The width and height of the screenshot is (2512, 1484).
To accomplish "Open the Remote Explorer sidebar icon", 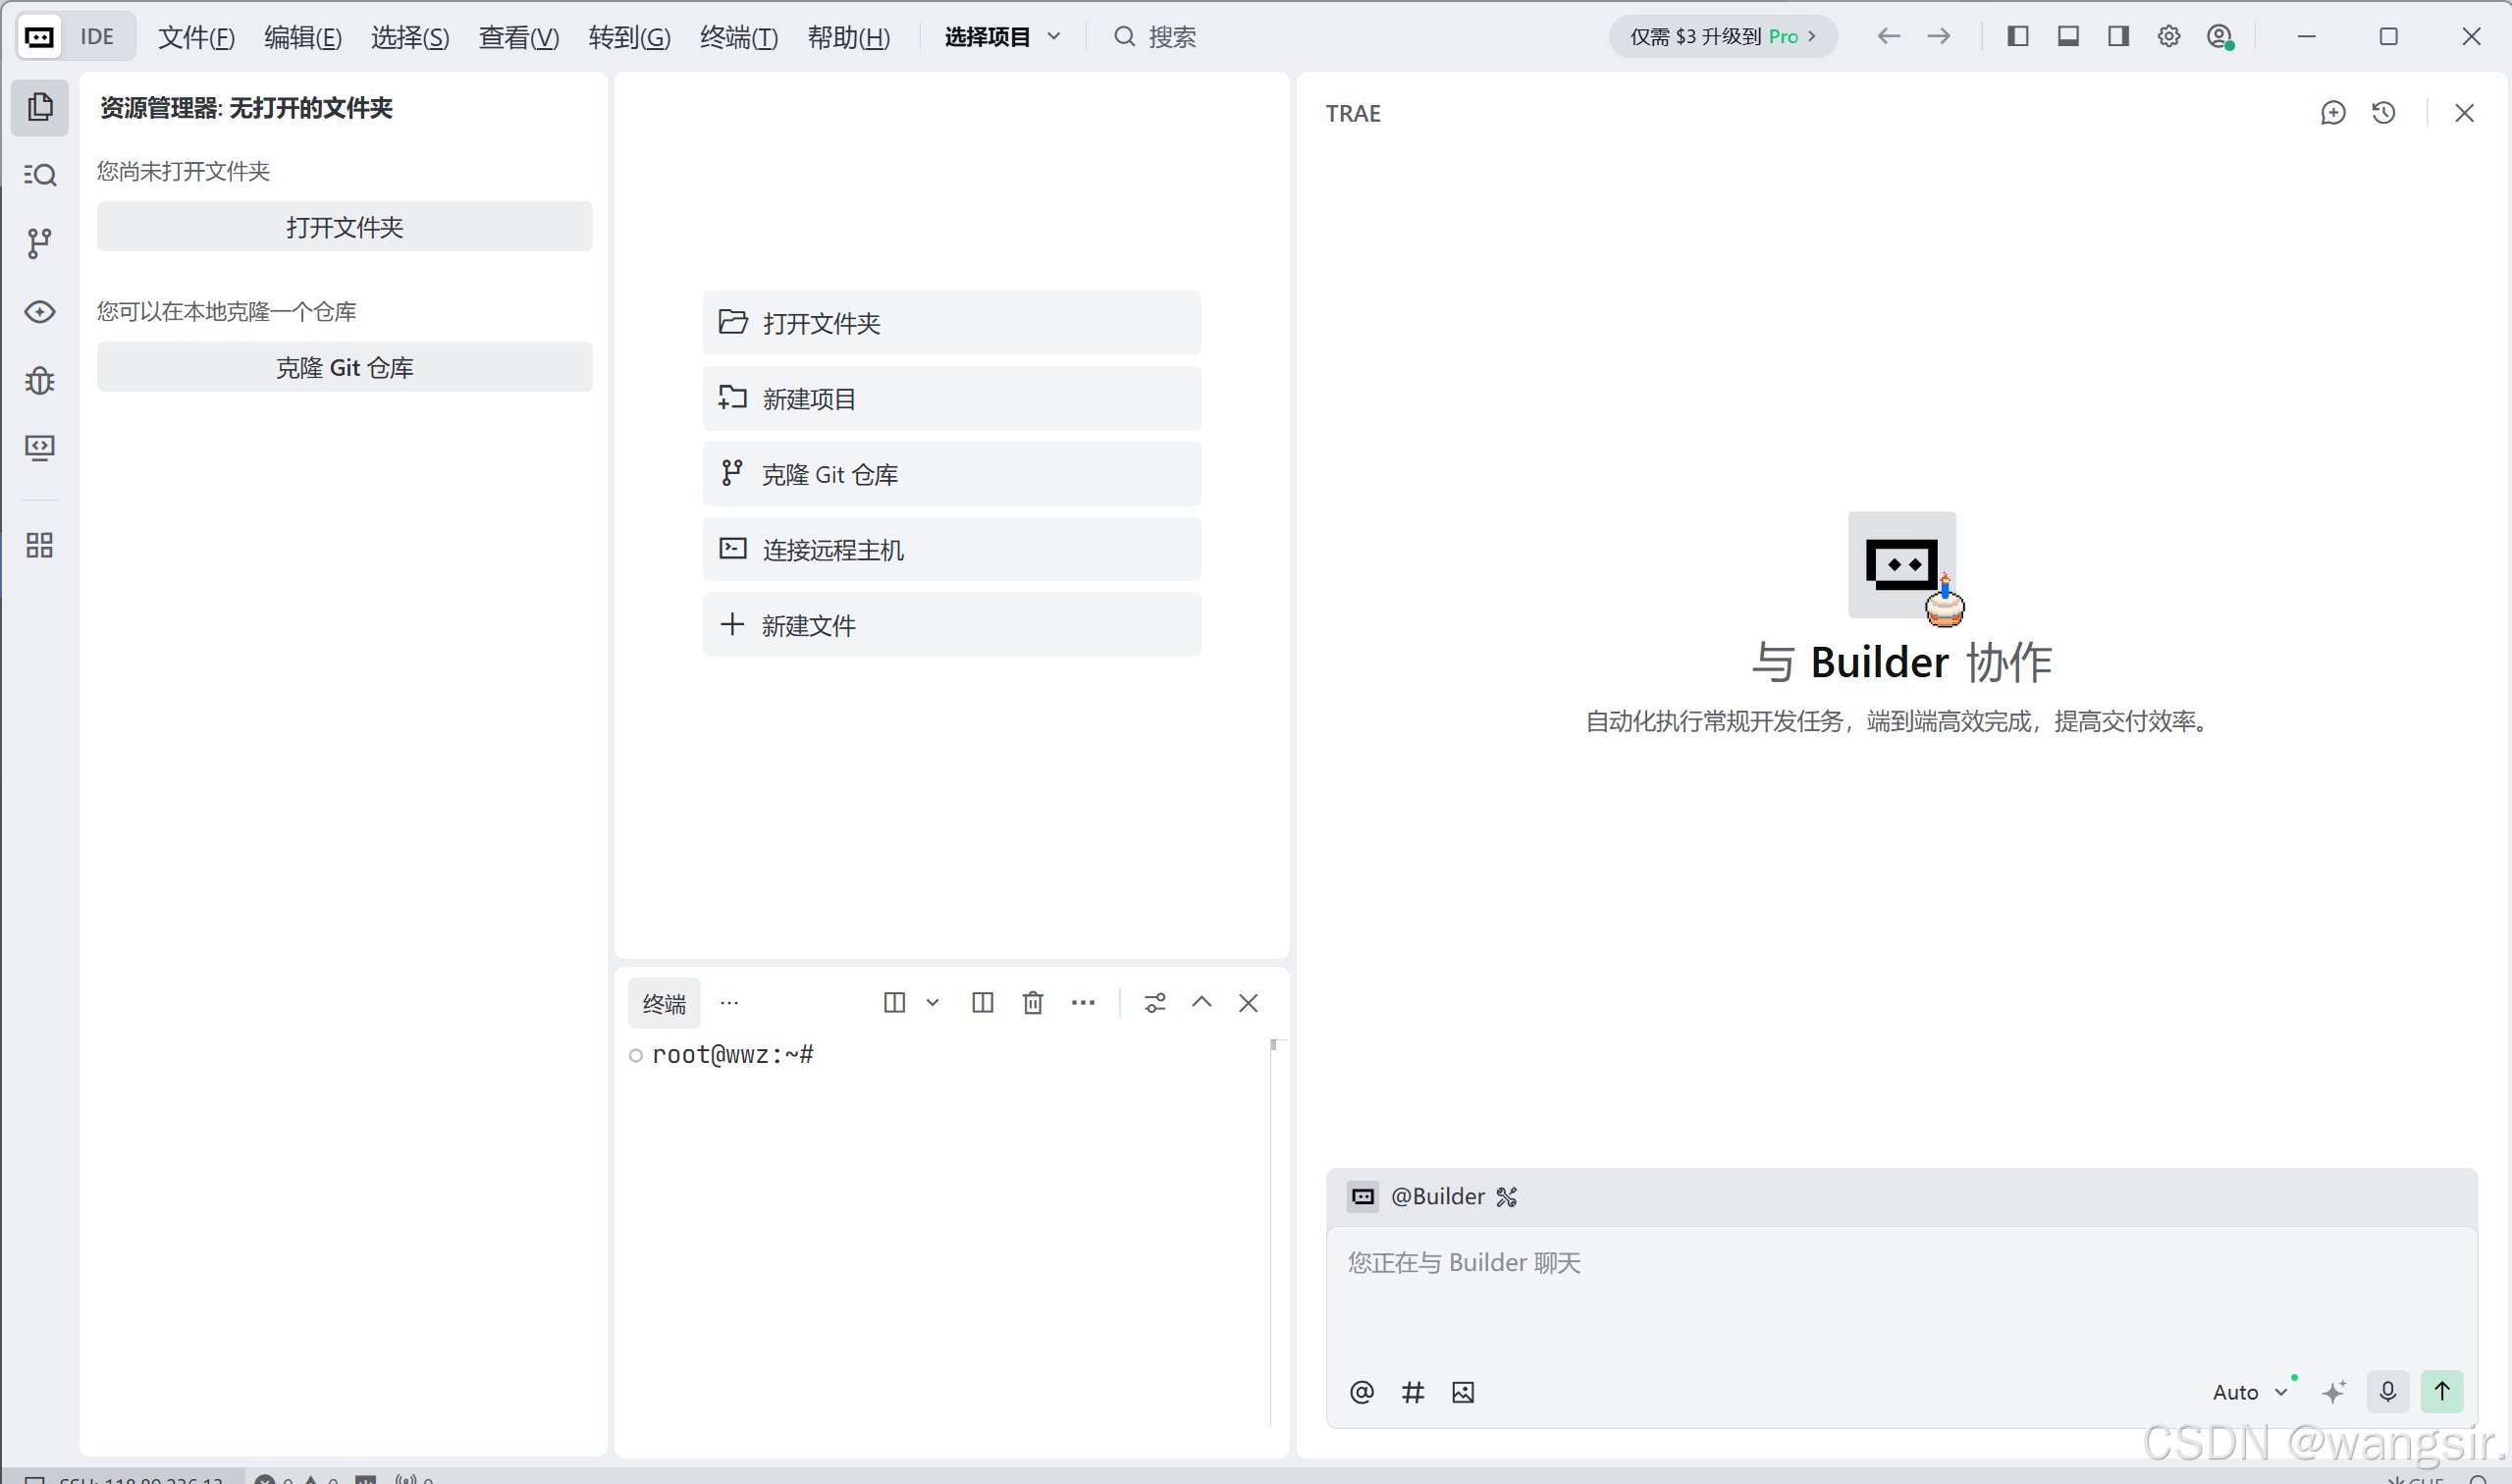I will point(39,447).
